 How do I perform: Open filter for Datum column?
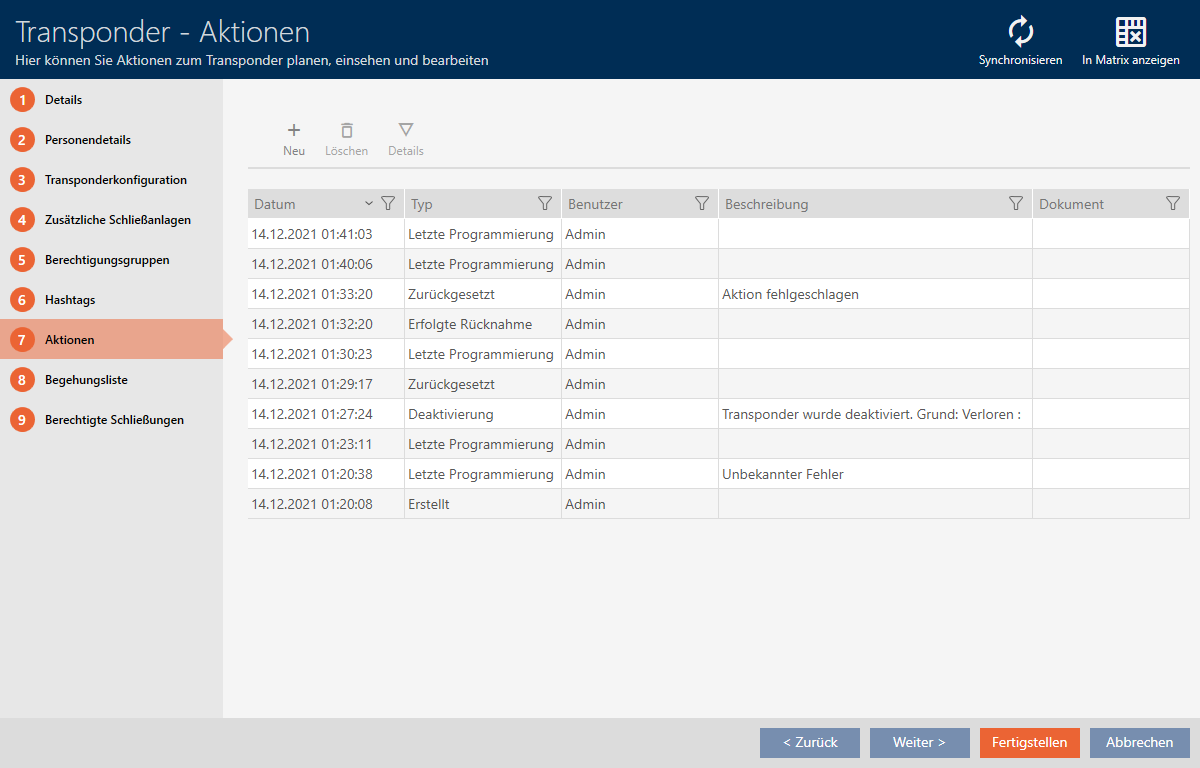[x=388, y=203]
